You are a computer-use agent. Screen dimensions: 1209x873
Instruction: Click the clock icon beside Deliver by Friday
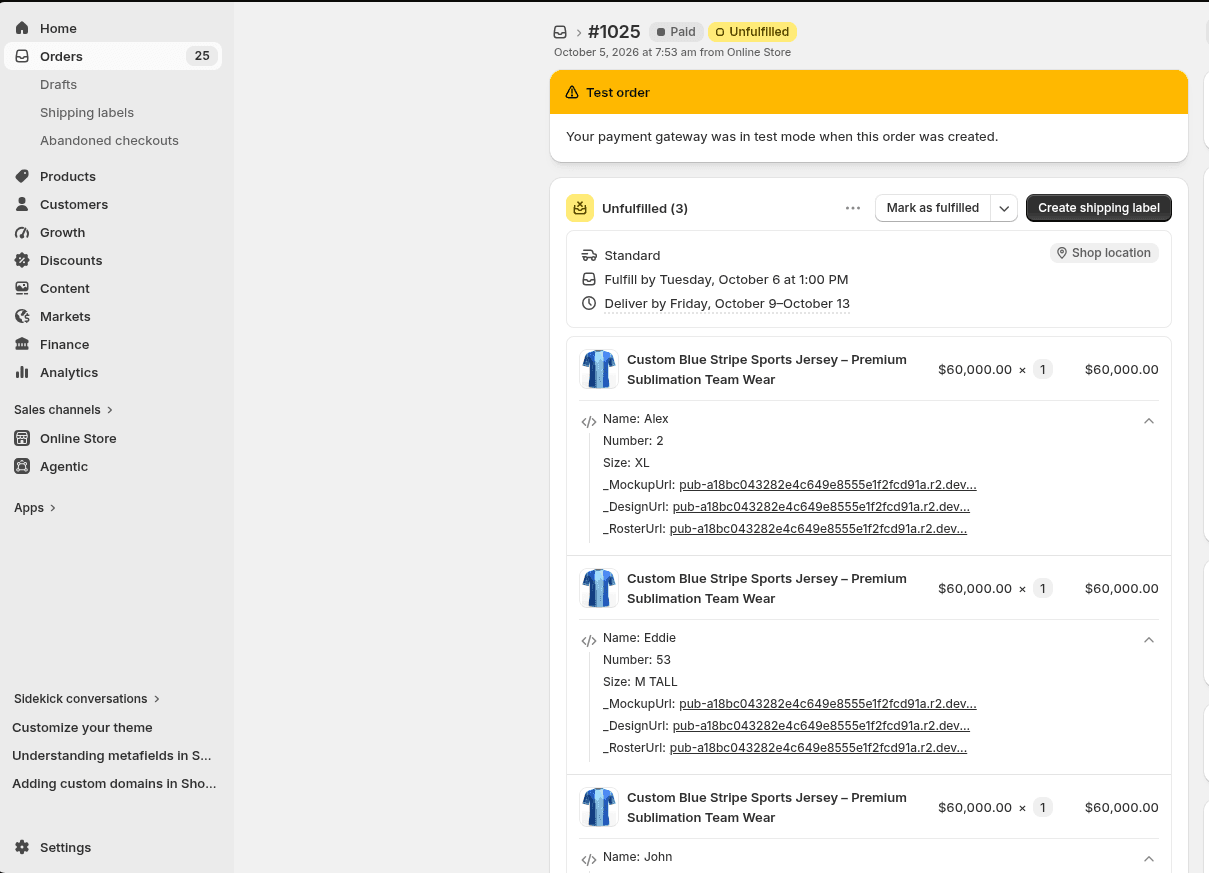click(x=589, y=303)
